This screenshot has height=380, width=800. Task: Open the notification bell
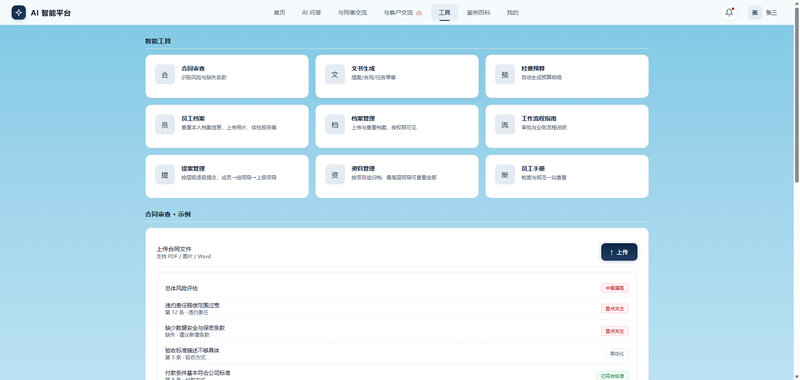729,13
